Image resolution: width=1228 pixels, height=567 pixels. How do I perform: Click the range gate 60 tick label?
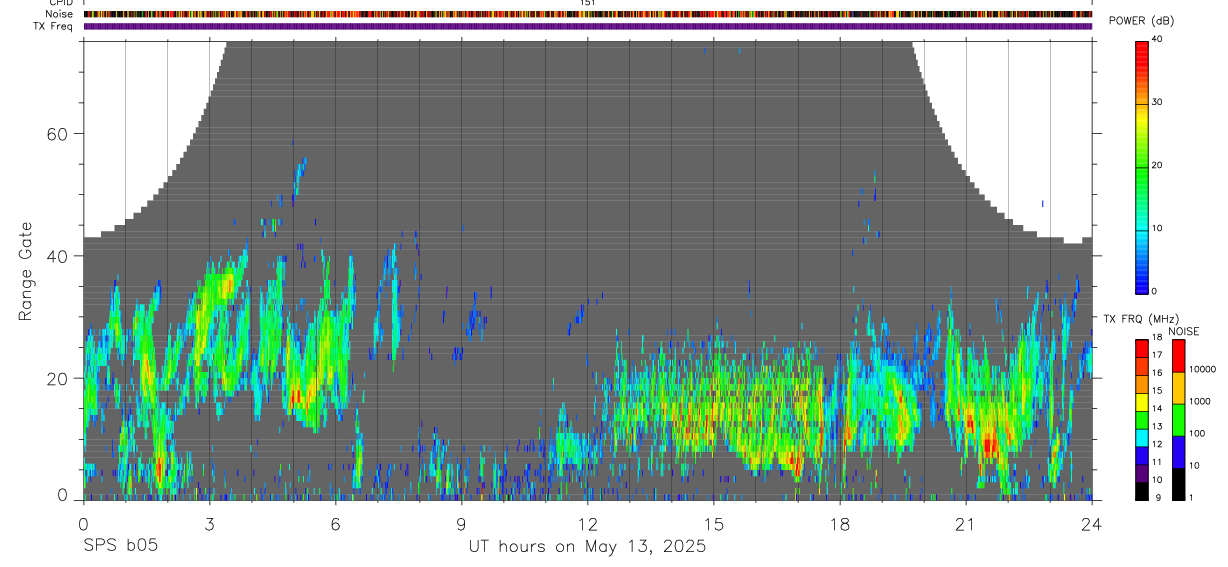pyautogui.click(x=55, y=134)
